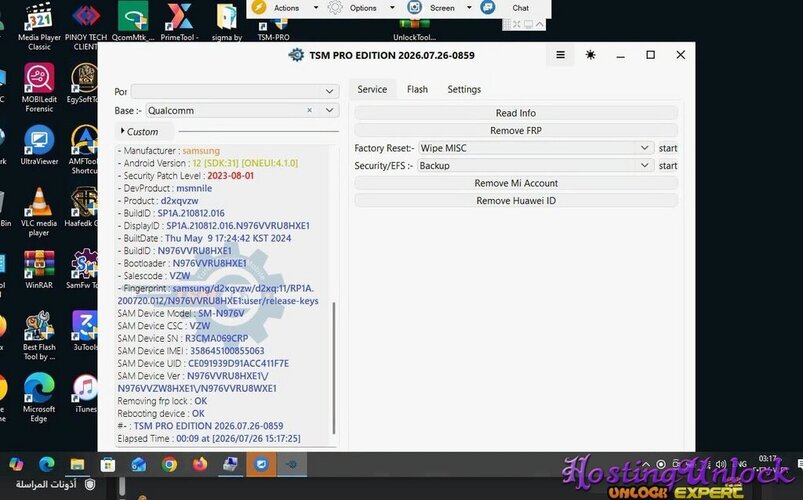Viewport: 803px width, 500px height.
Task: Open Microsoft Store from the taskbar
Action: pos(108,464)
